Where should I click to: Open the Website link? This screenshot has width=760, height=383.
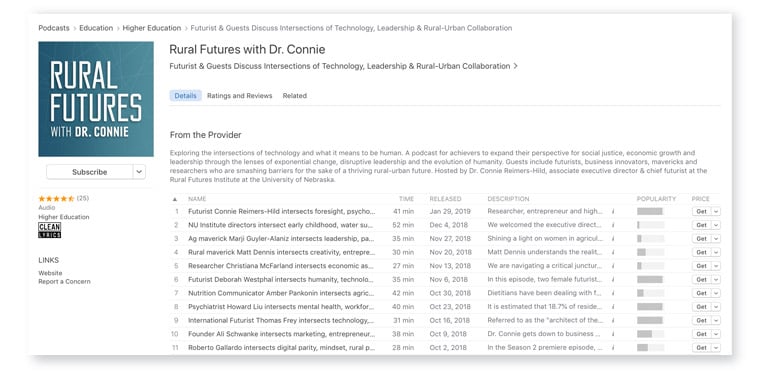click(x=50, y=273)
